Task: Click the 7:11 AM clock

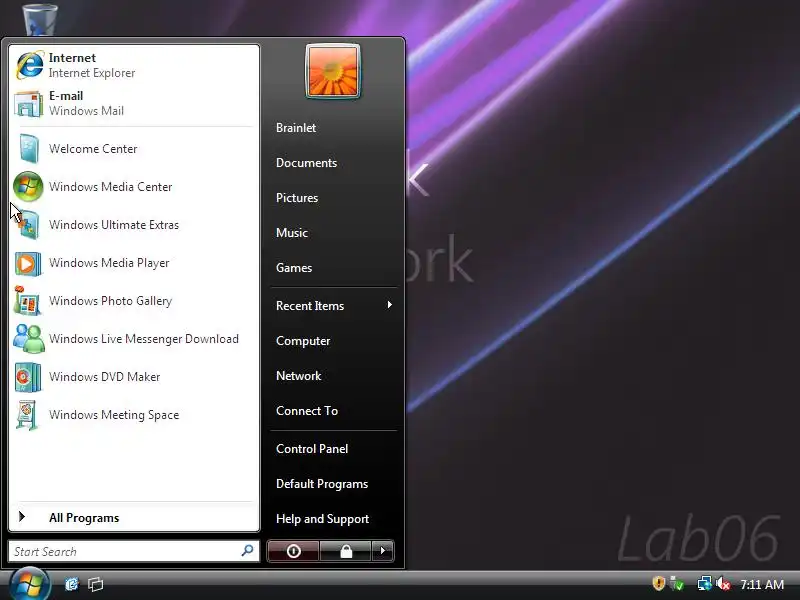Action: [762, 584]
